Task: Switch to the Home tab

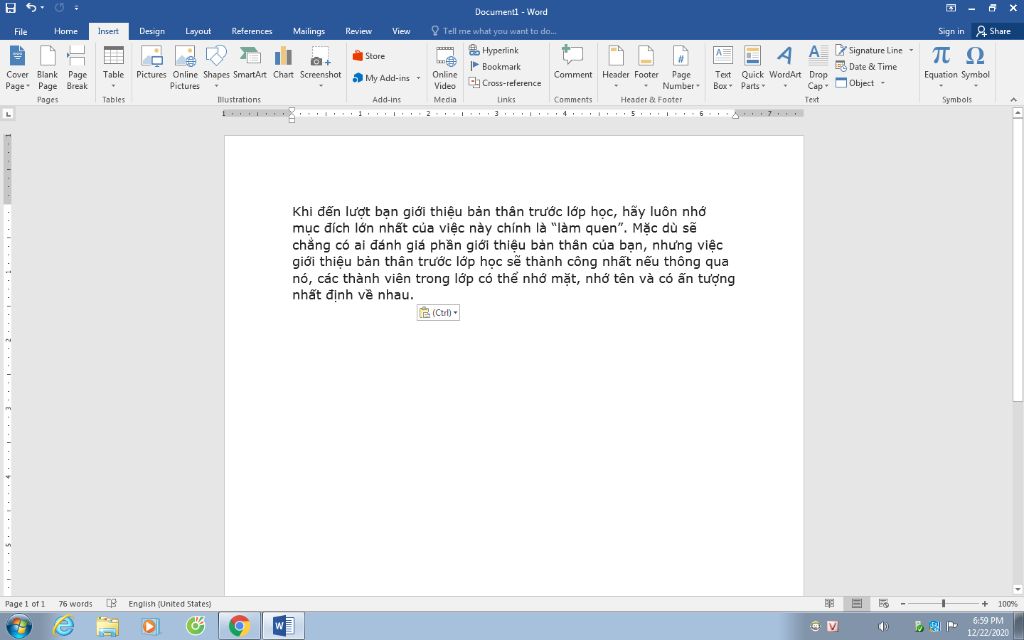Action: coord(65,31)
